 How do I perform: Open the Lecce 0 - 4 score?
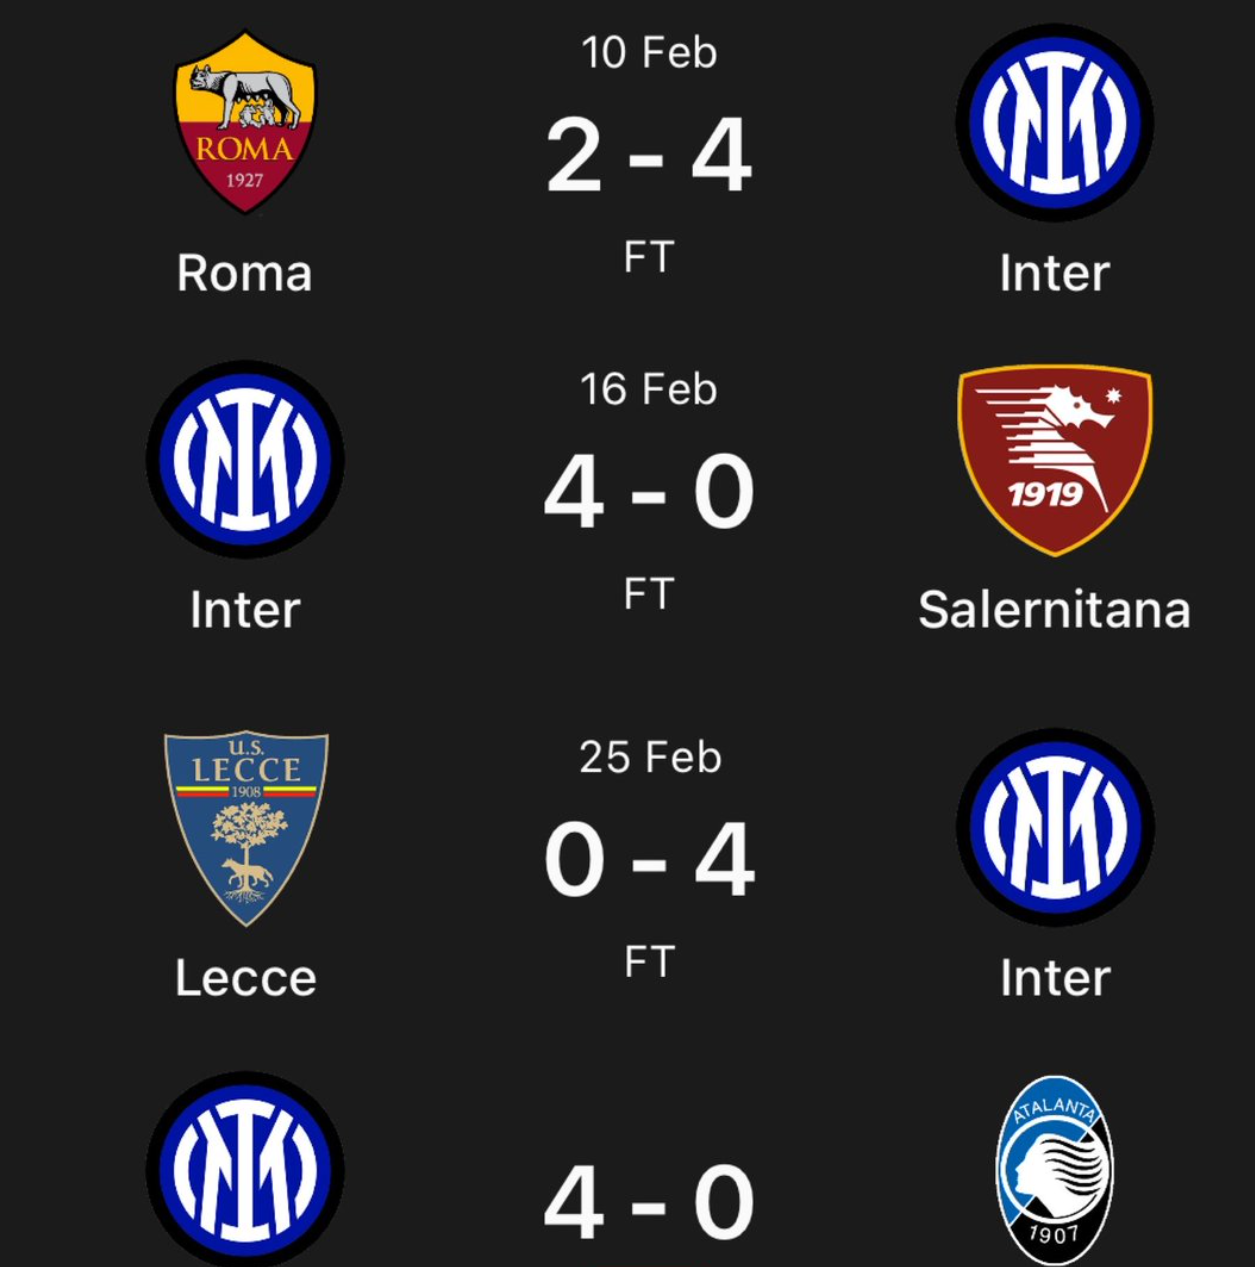coord(649,861)
